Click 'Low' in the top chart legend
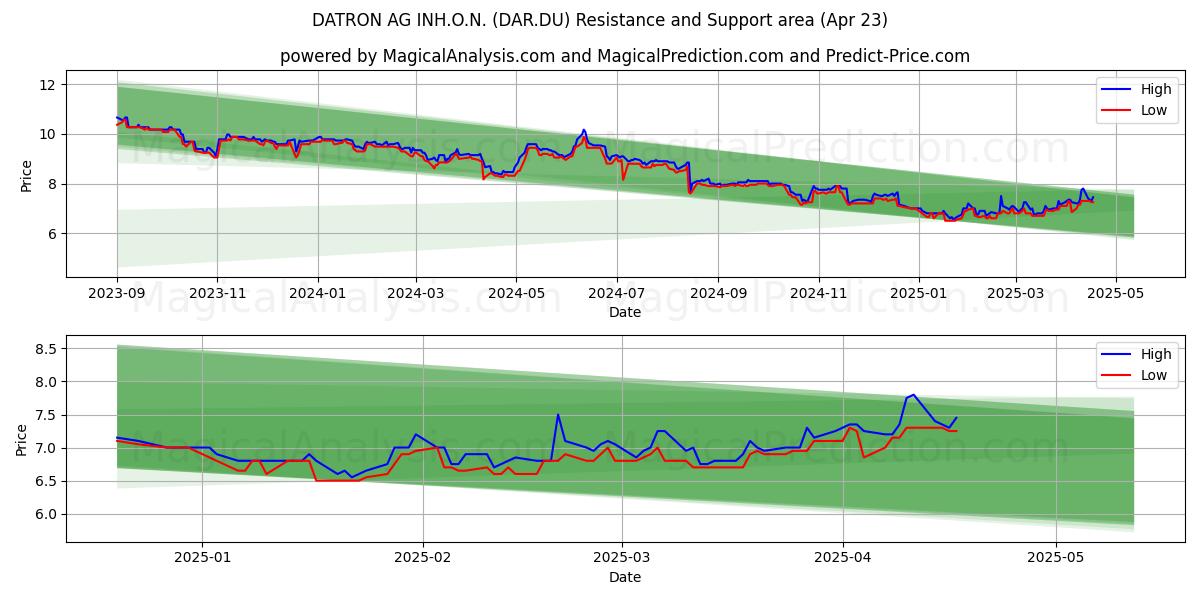1200x600 pixels. [x=1154, y=110]
